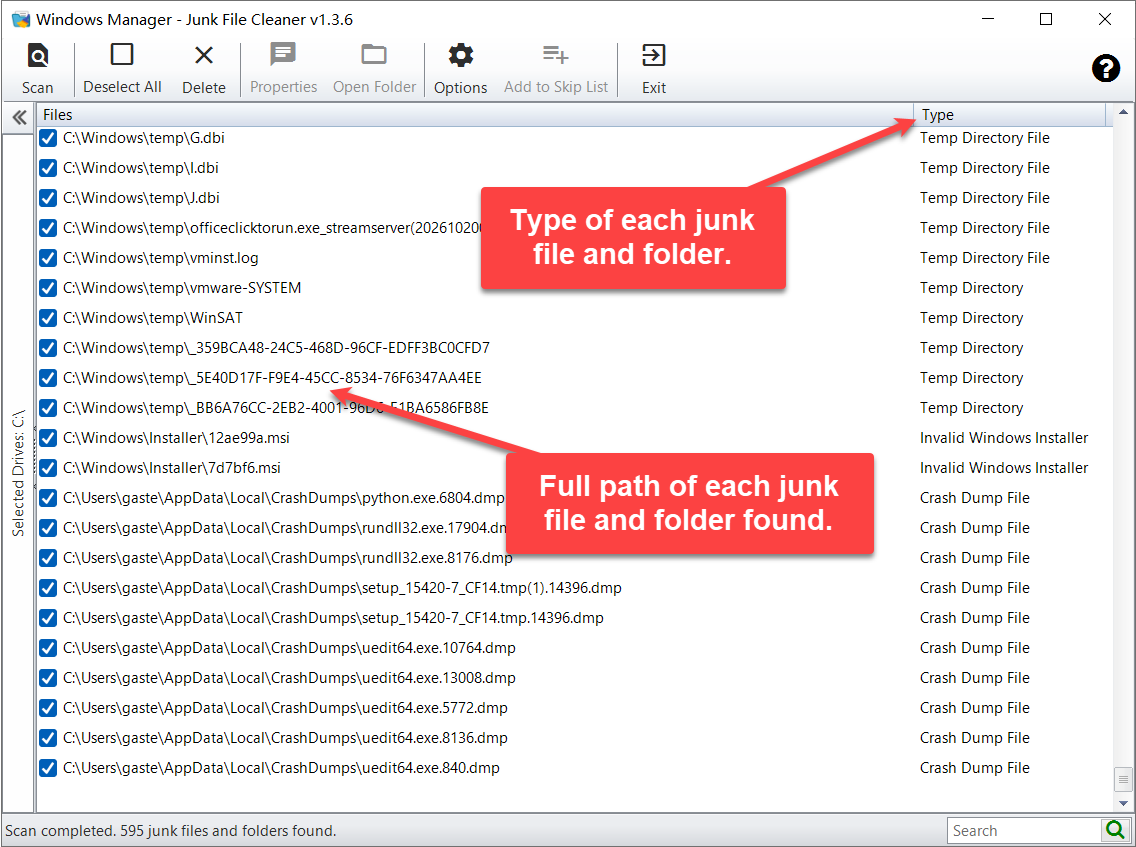Screen dimensions: 1136x847
Task: Select the uedit64.exe.10764.dmp row
Action: tap(575, 648)
